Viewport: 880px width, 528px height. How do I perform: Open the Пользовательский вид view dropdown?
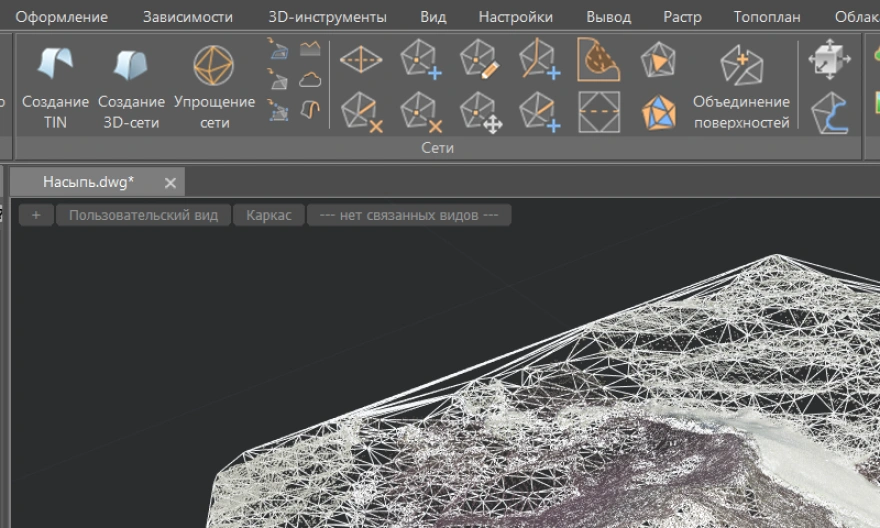(143, 215)
